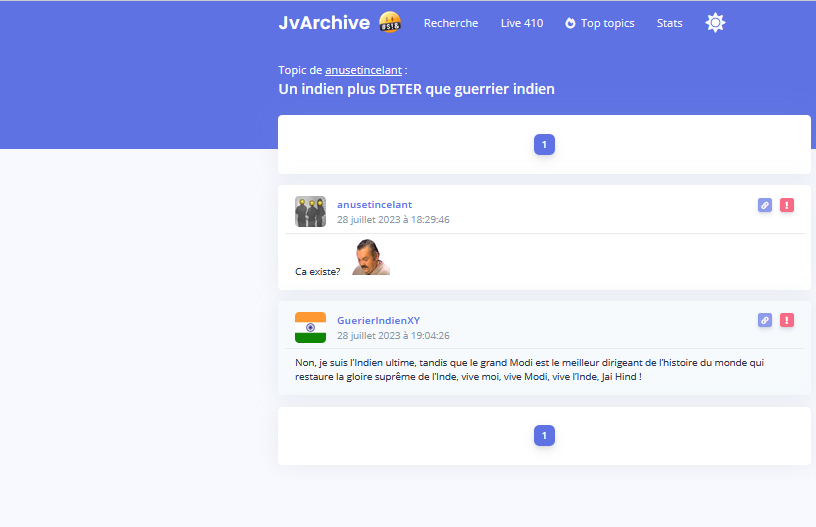The image size is (816, 527).
Task: Click the JvArchive logo text
Action: click(x=324, y=23)
